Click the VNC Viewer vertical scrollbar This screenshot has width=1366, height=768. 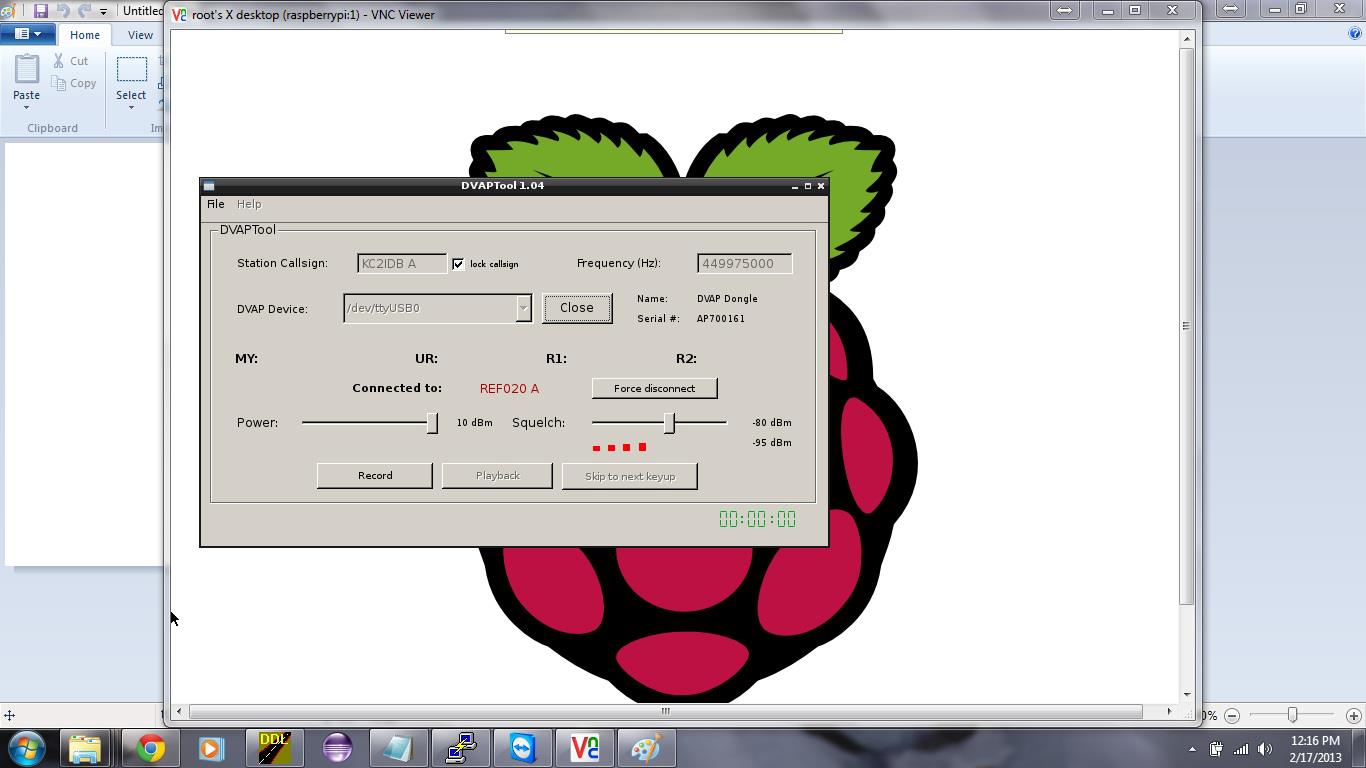tap(1187, 326)
